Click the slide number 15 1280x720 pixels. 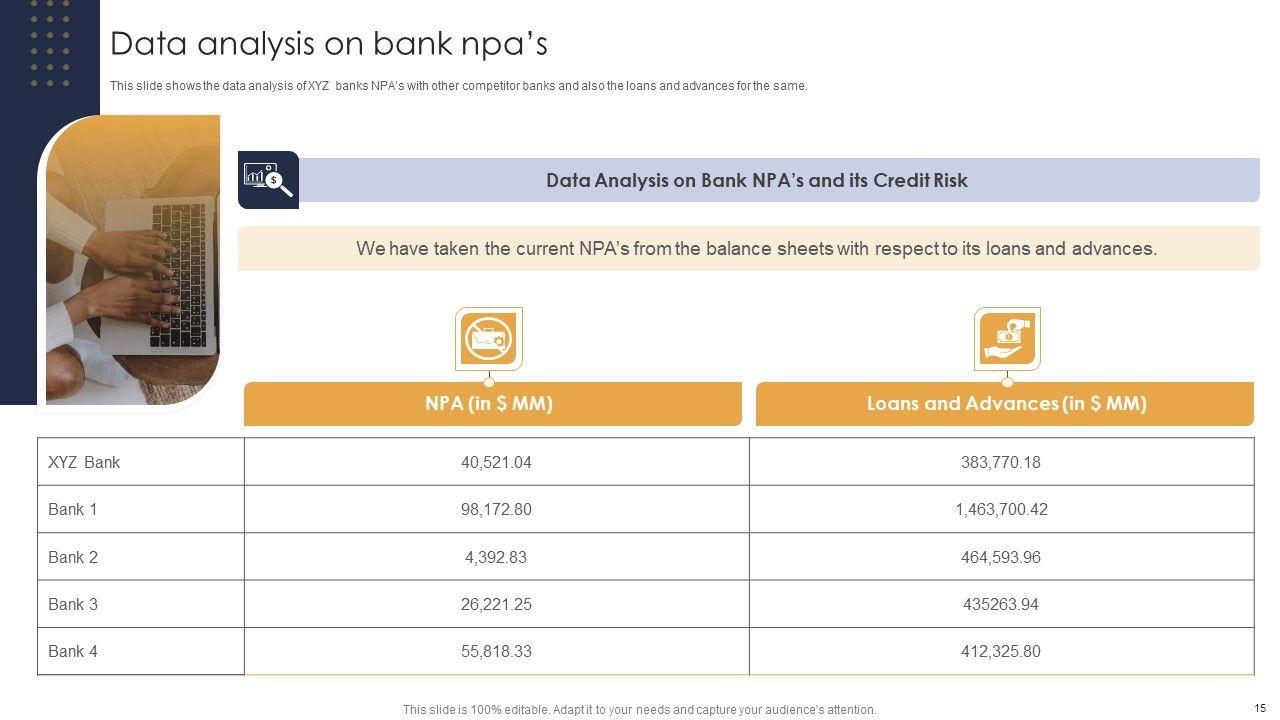[1259, 708]
